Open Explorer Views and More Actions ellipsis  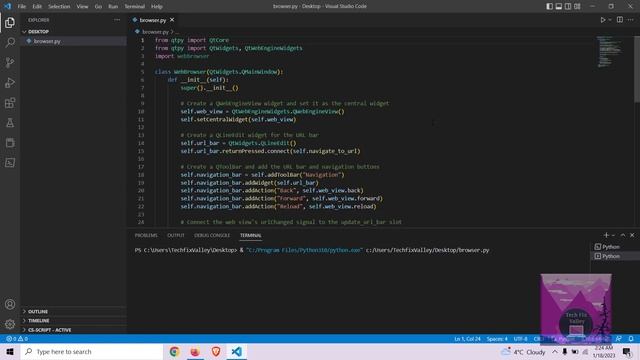(x=117, y=20)
